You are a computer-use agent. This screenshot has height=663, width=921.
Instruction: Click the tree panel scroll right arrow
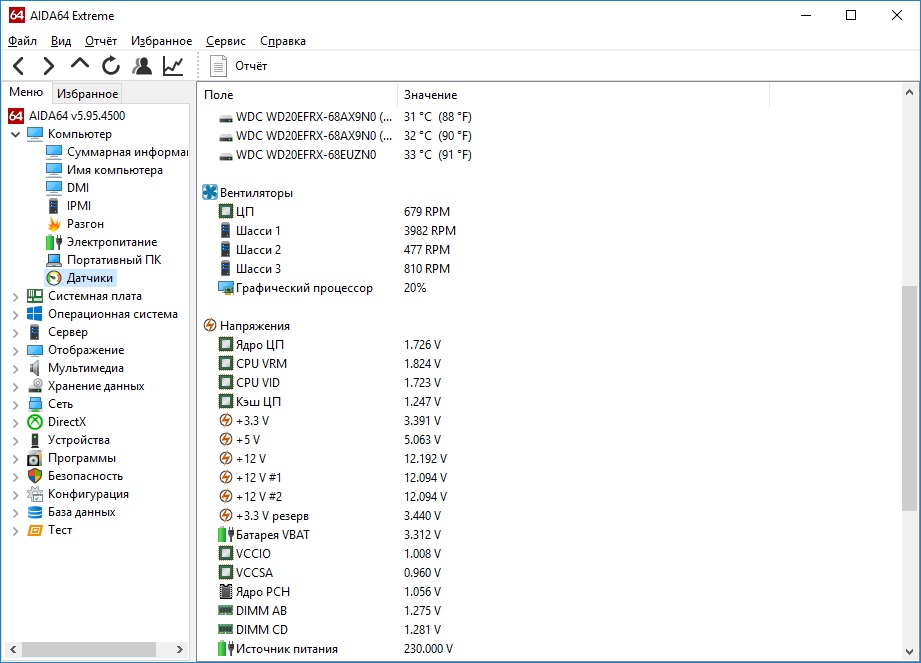[180, 649]
